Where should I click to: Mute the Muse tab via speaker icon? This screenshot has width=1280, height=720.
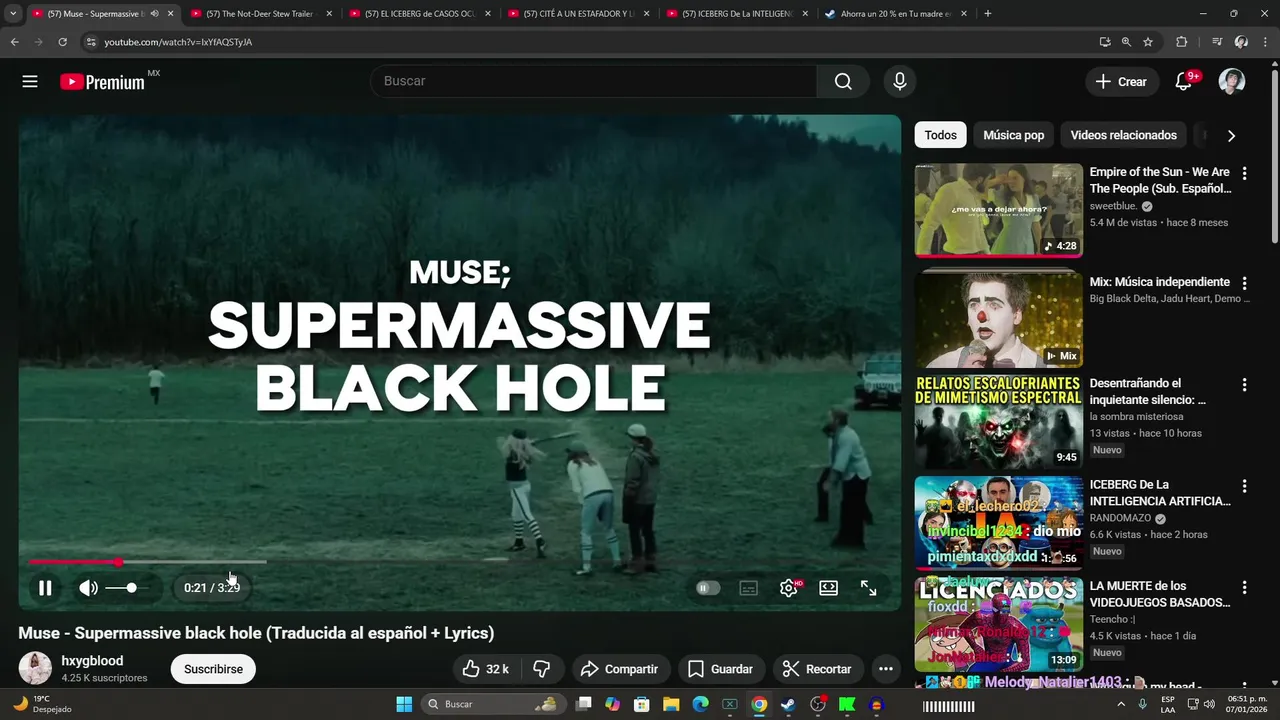[154, 14]
